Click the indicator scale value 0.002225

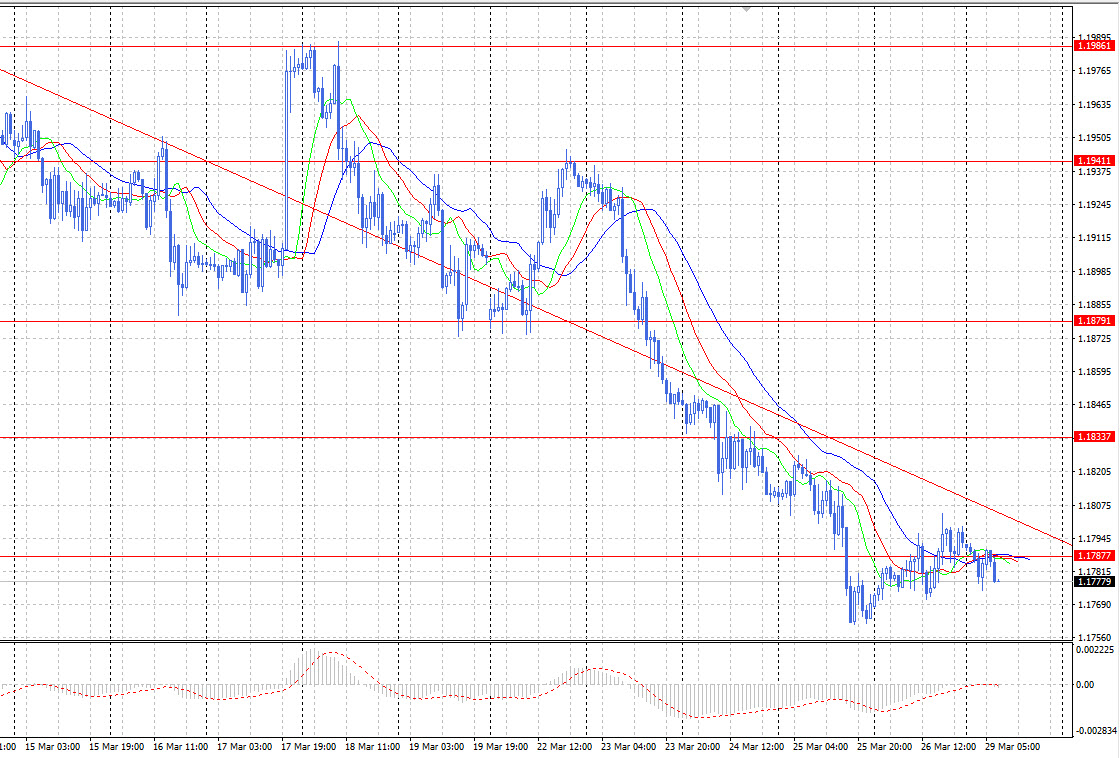[1094, 649]
